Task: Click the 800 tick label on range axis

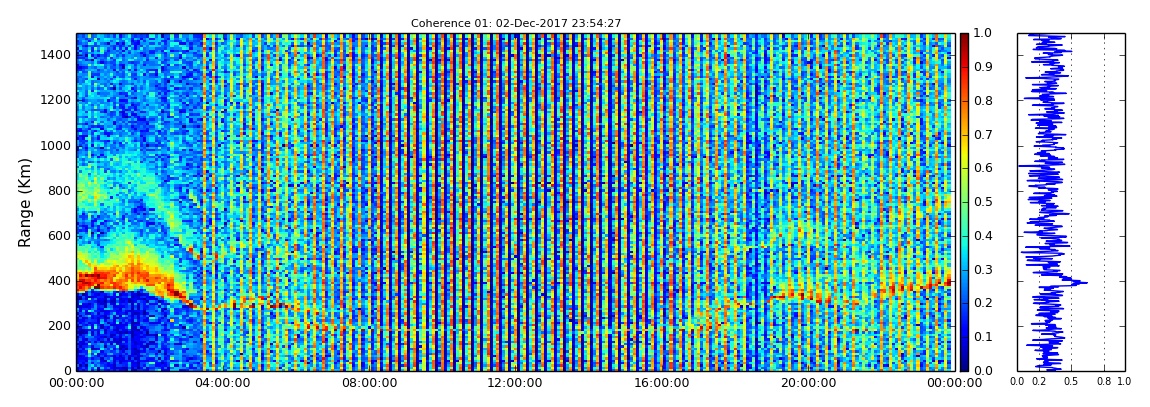Action: pos(60,191)
